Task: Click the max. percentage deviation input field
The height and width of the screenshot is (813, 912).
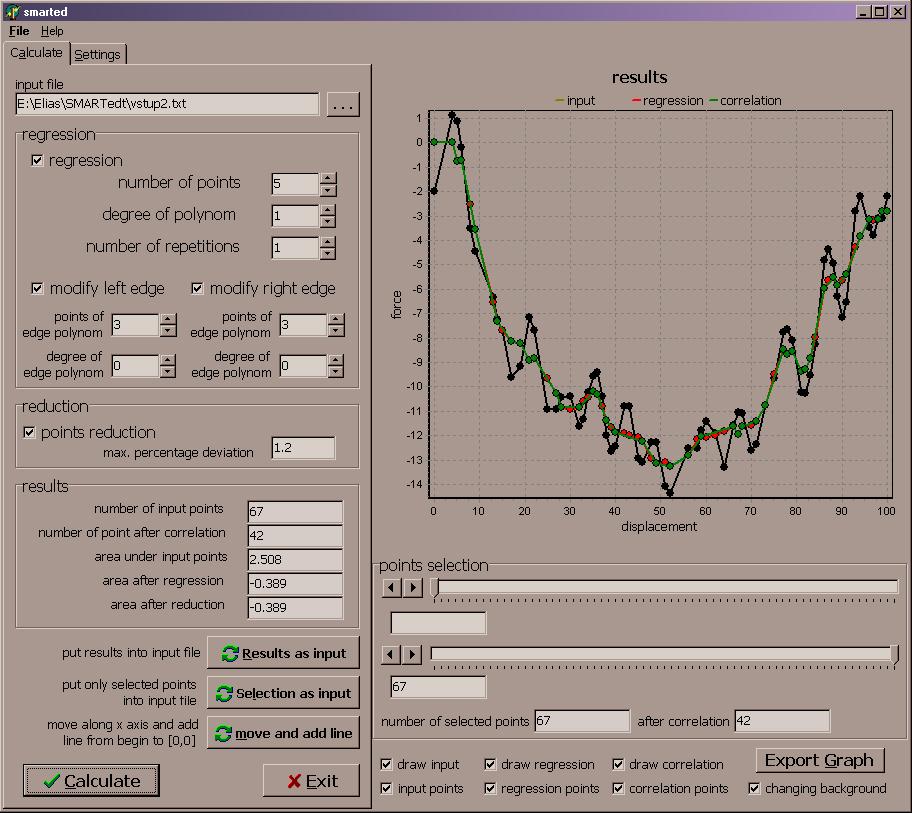Action: (x=303, y=448)
